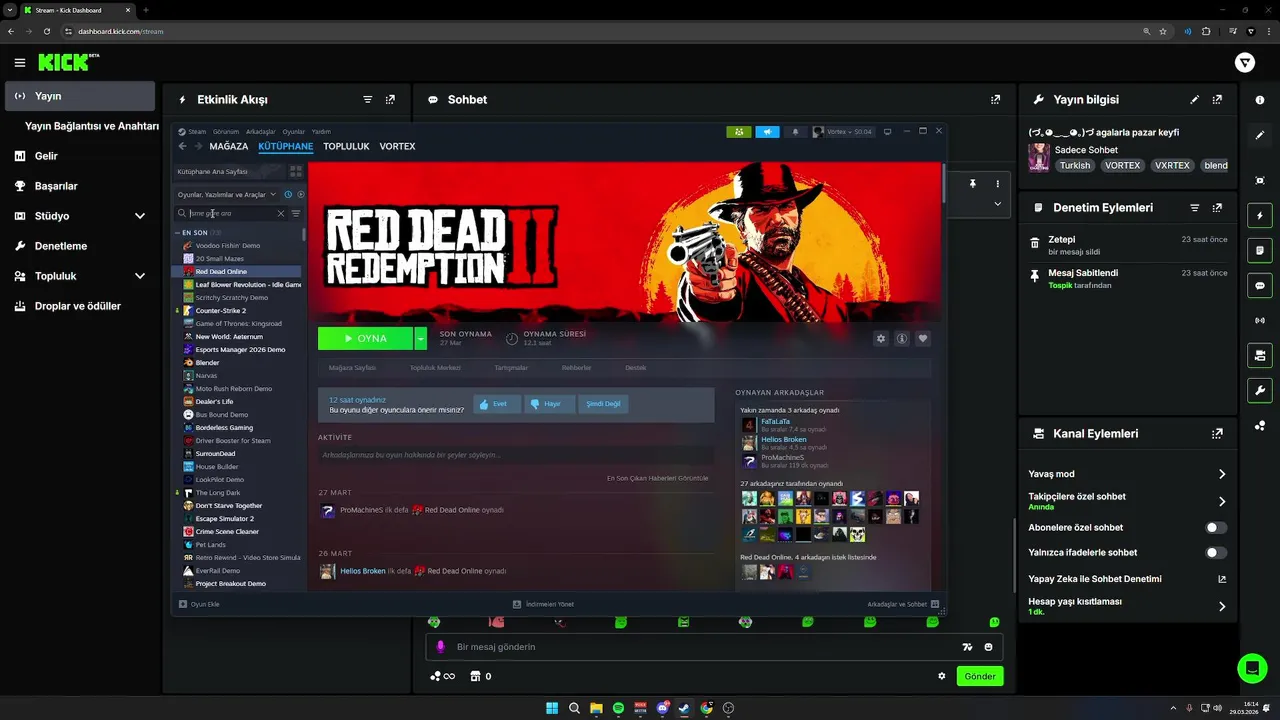Filter the Etkinlik Akışı feed
Image resolution: width=1280 pixels, height=720 pixels.
(x=368, y=100)
